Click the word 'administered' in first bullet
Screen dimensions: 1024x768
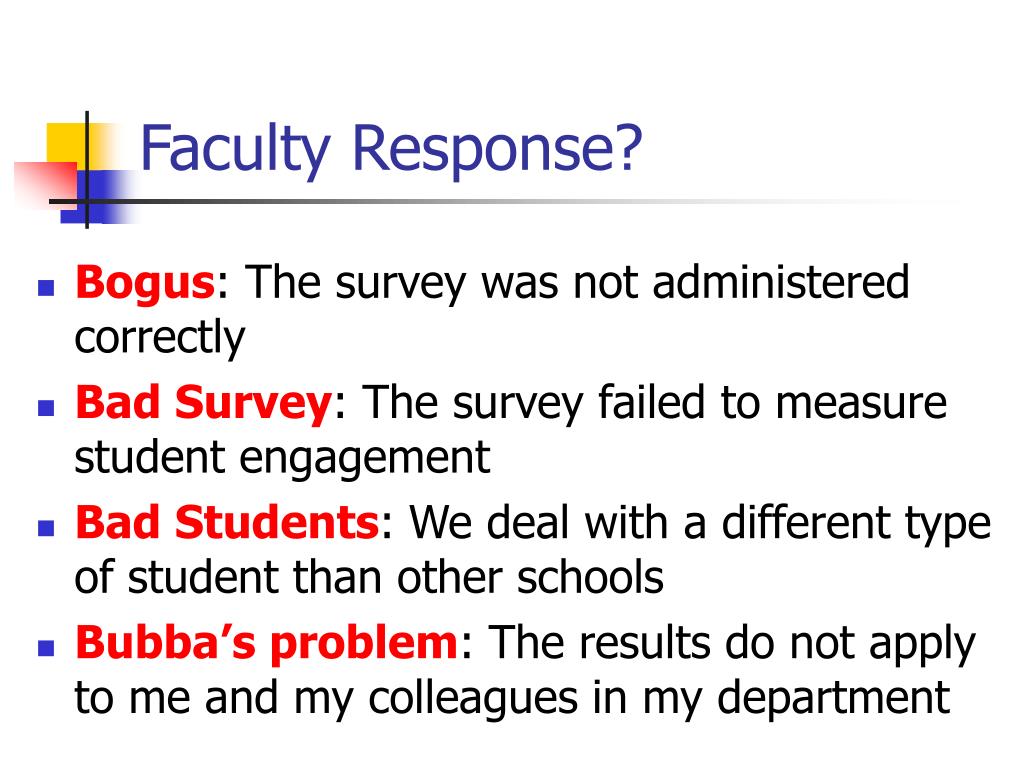(780, 283)
